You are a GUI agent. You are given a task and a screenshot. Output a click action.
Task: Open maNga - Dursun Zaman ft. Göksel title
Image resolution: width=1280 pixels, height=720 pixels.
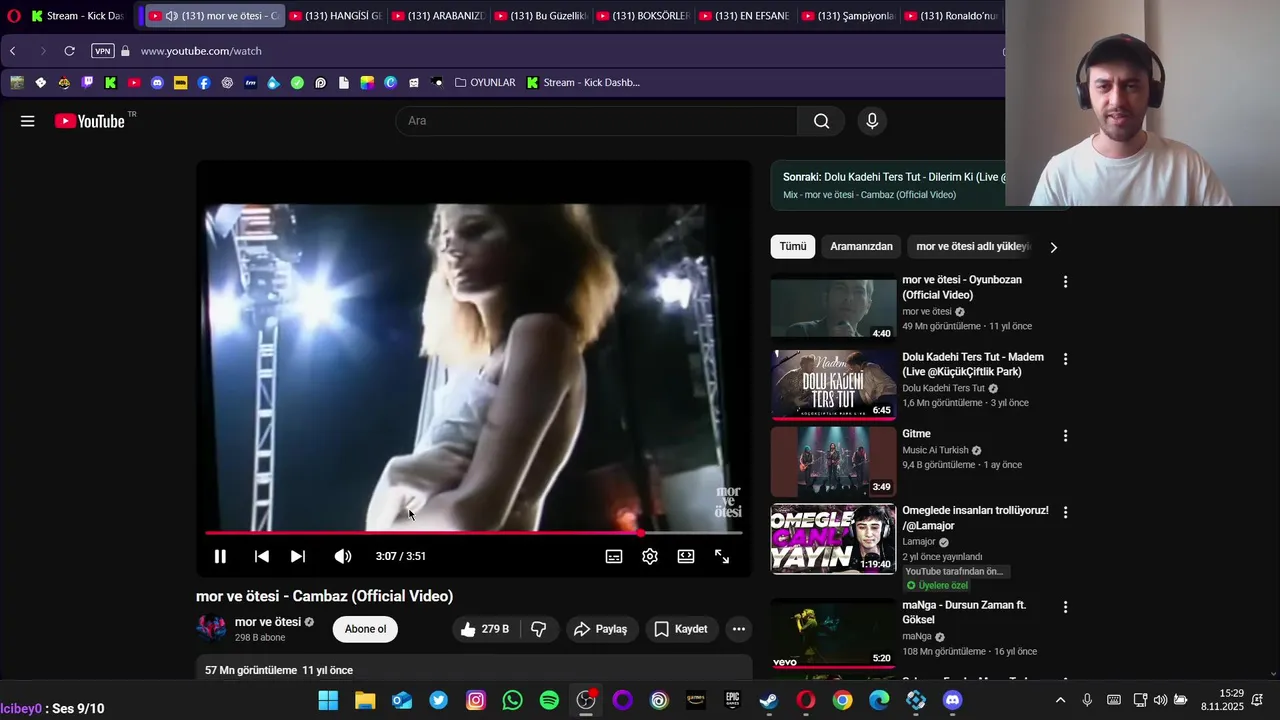pyautogui.click(x=964, y=612)
